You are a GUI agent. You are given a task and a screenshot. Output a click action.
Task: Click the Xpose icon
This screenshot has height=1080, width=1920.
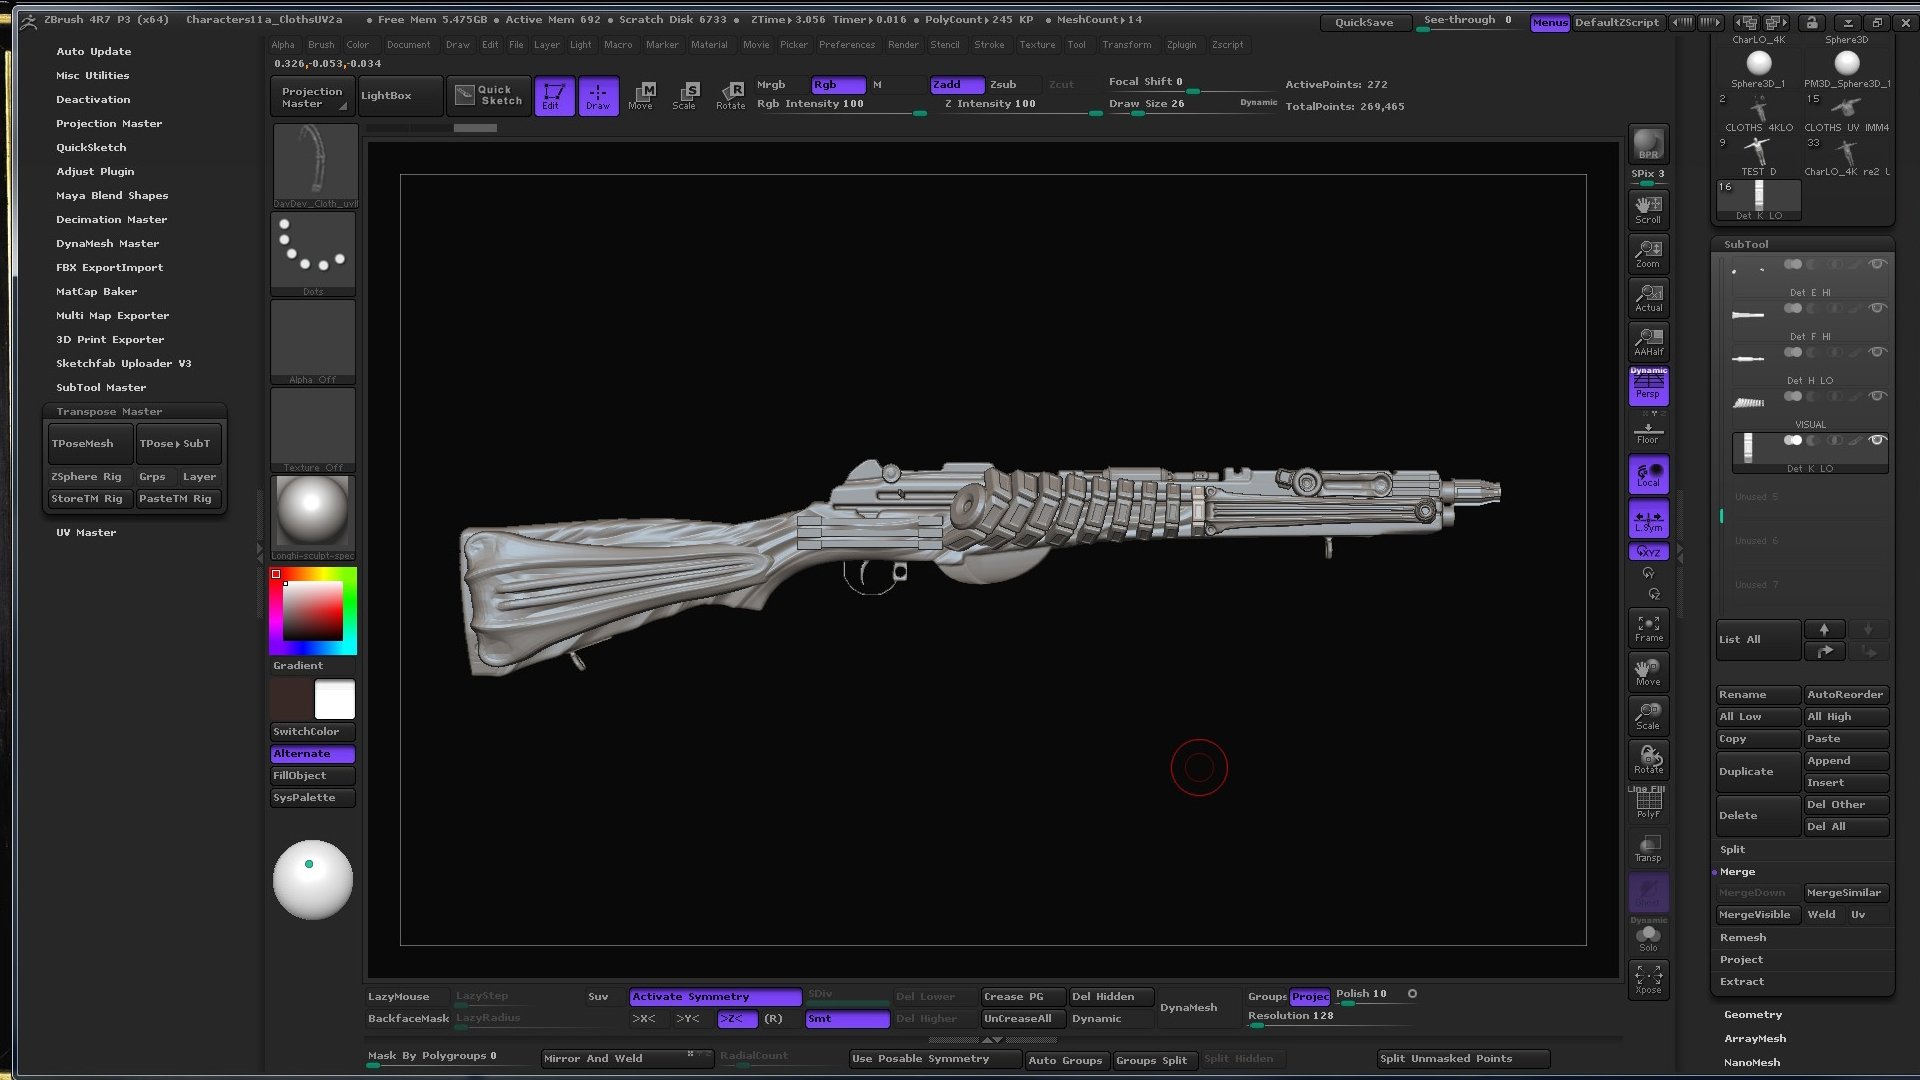pos(1648,979)
